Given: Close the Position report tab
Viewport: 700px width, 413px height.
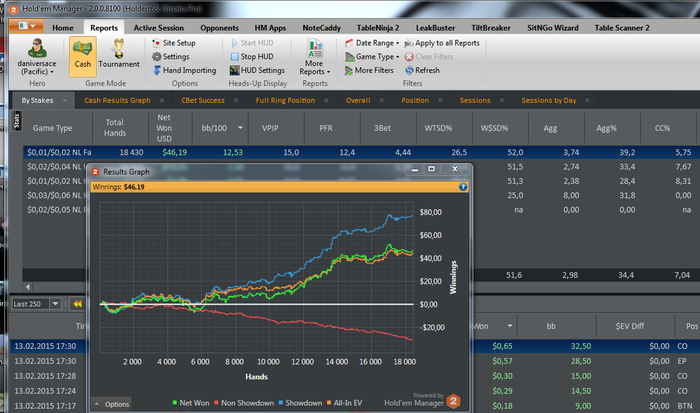Looking at the screenshot, I should pyautogui.click(x=440, y=100).
